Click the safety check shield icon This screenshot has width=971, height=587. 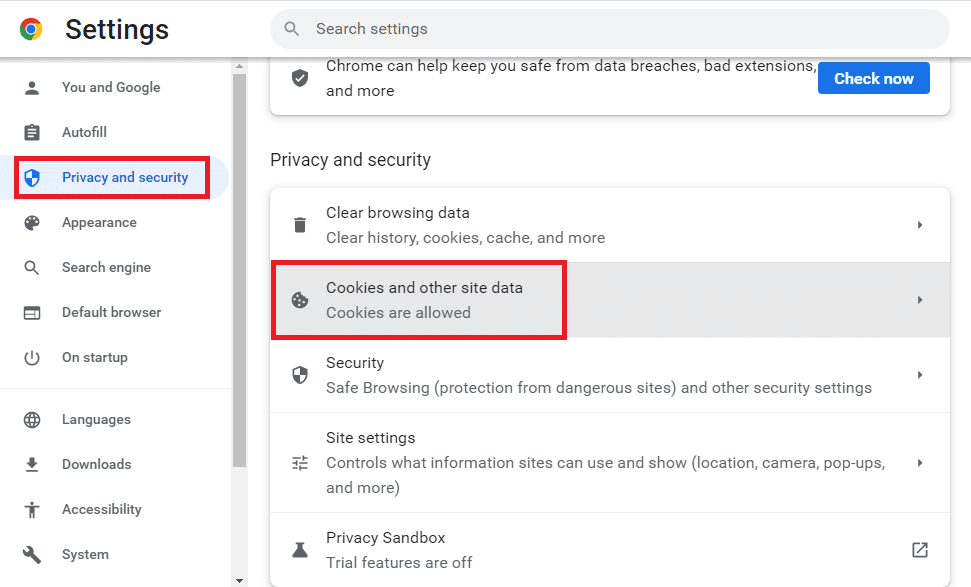coord(300,78)
